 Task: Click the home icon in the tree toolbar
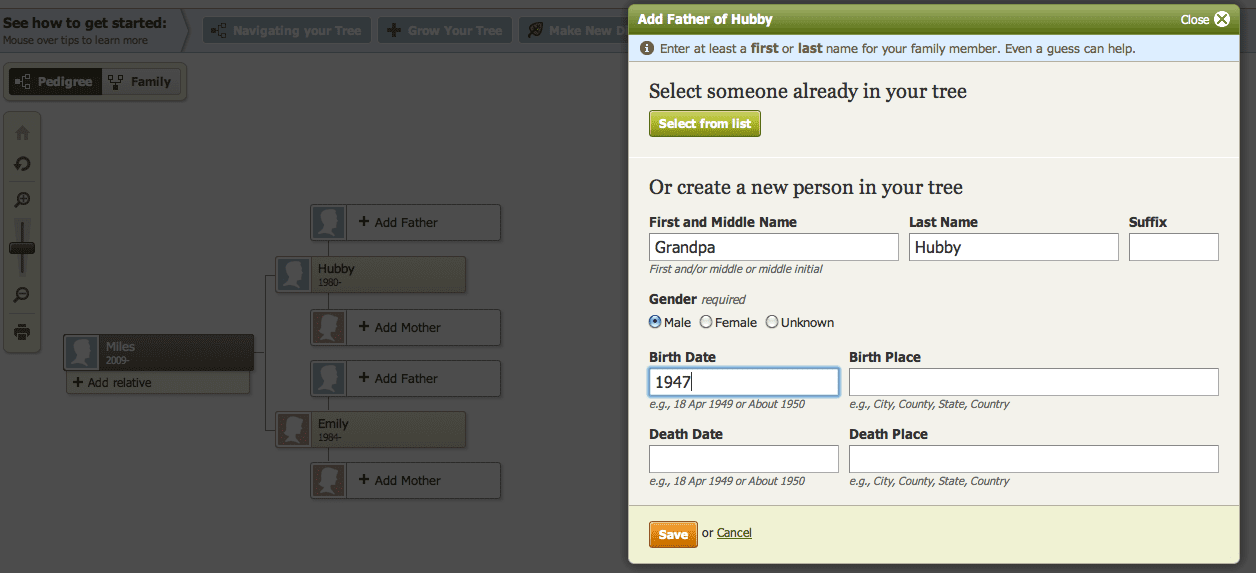(22, 133)
